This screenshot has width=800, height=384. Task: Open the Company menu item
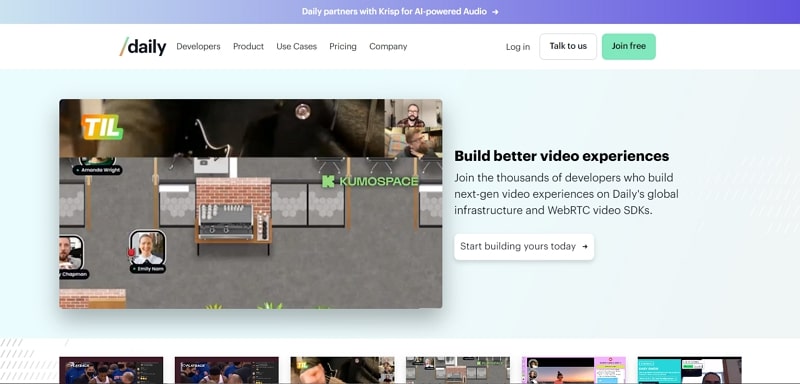388,46
